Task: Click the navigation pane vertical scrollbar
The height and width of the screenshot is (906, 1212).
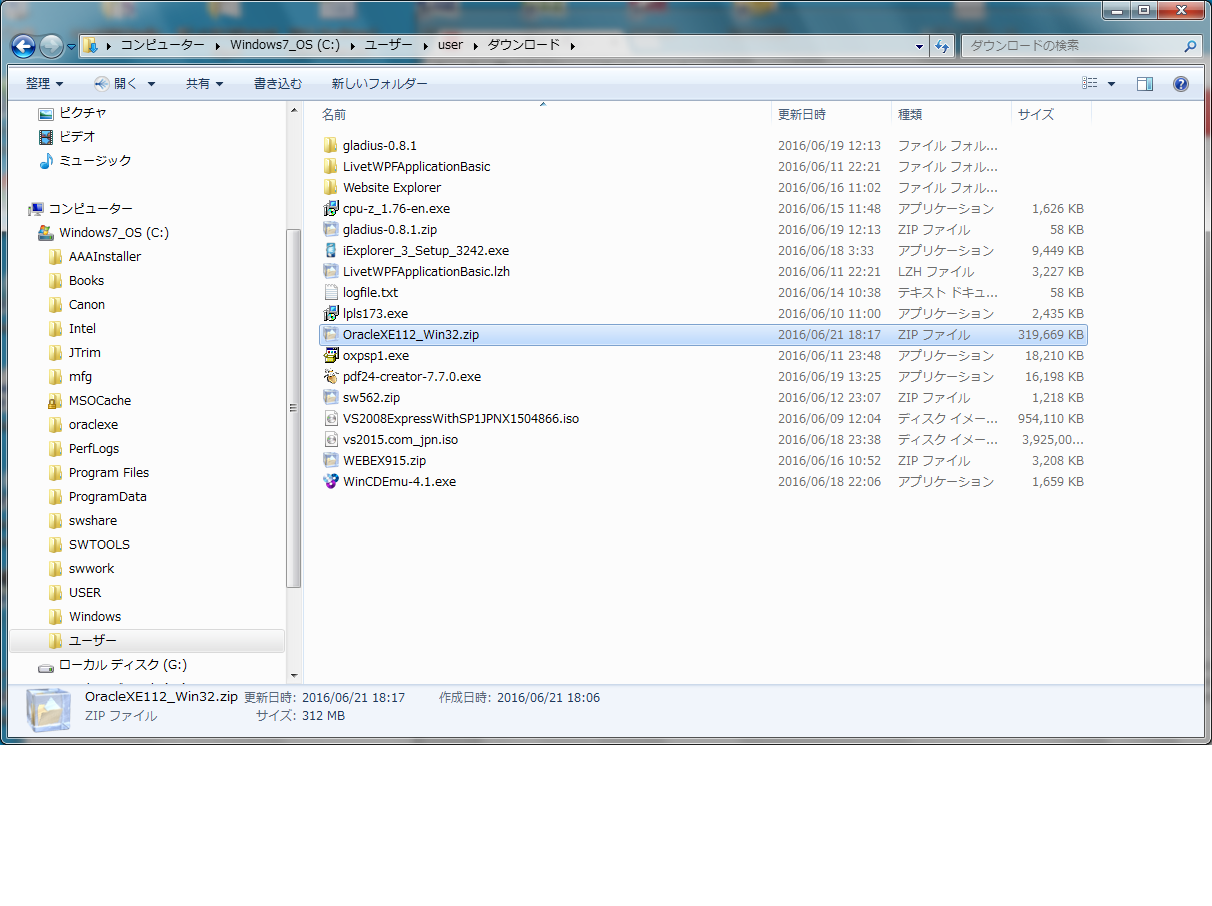Action: pos(294,407)
